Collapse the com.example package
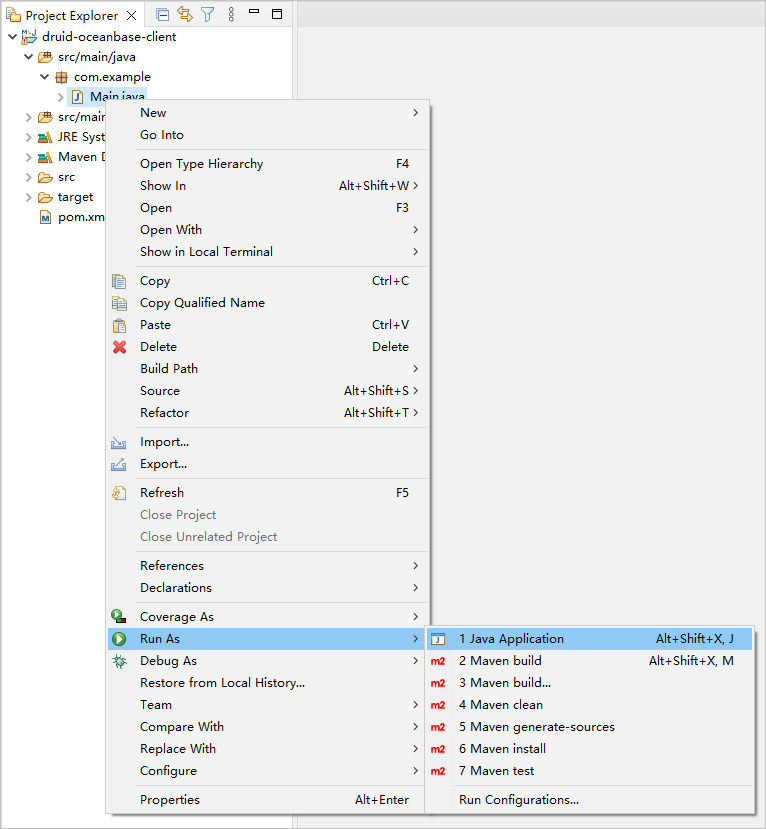766x829 pixels. 45,77
